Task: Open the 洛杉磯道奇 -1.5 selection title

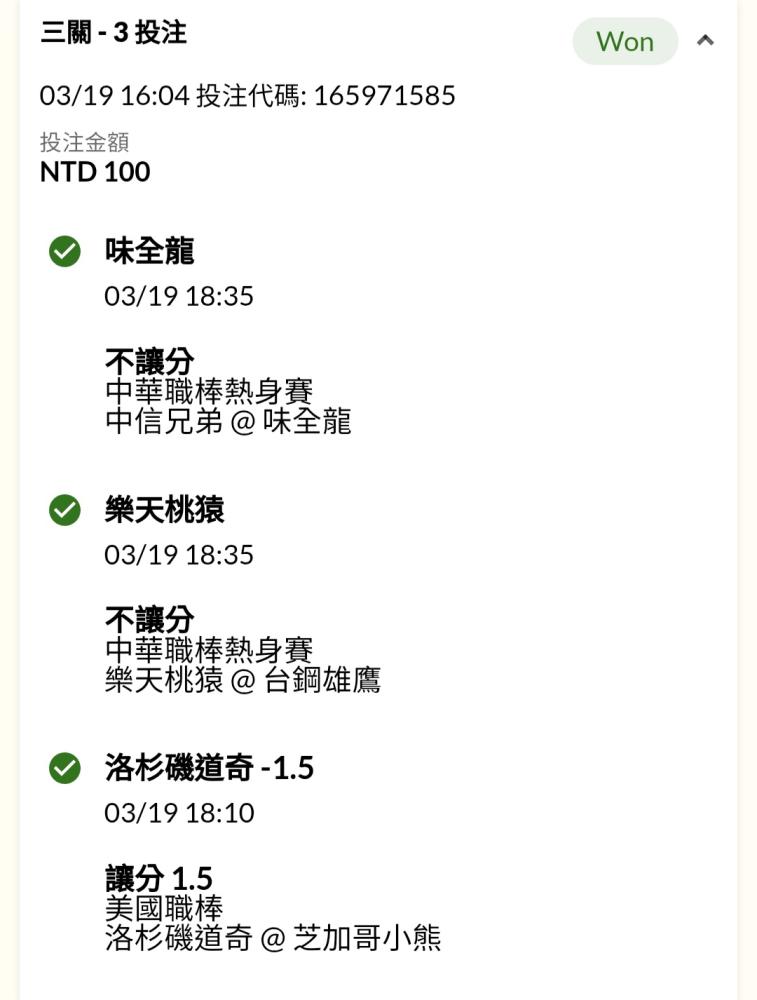Action: [209, 767]
